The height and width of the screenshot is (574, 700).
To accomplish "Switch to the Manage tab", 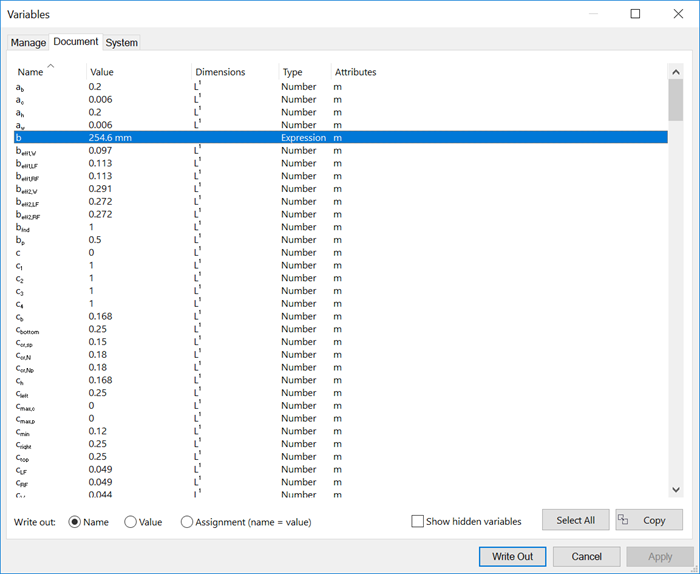I will pos(28,42).
